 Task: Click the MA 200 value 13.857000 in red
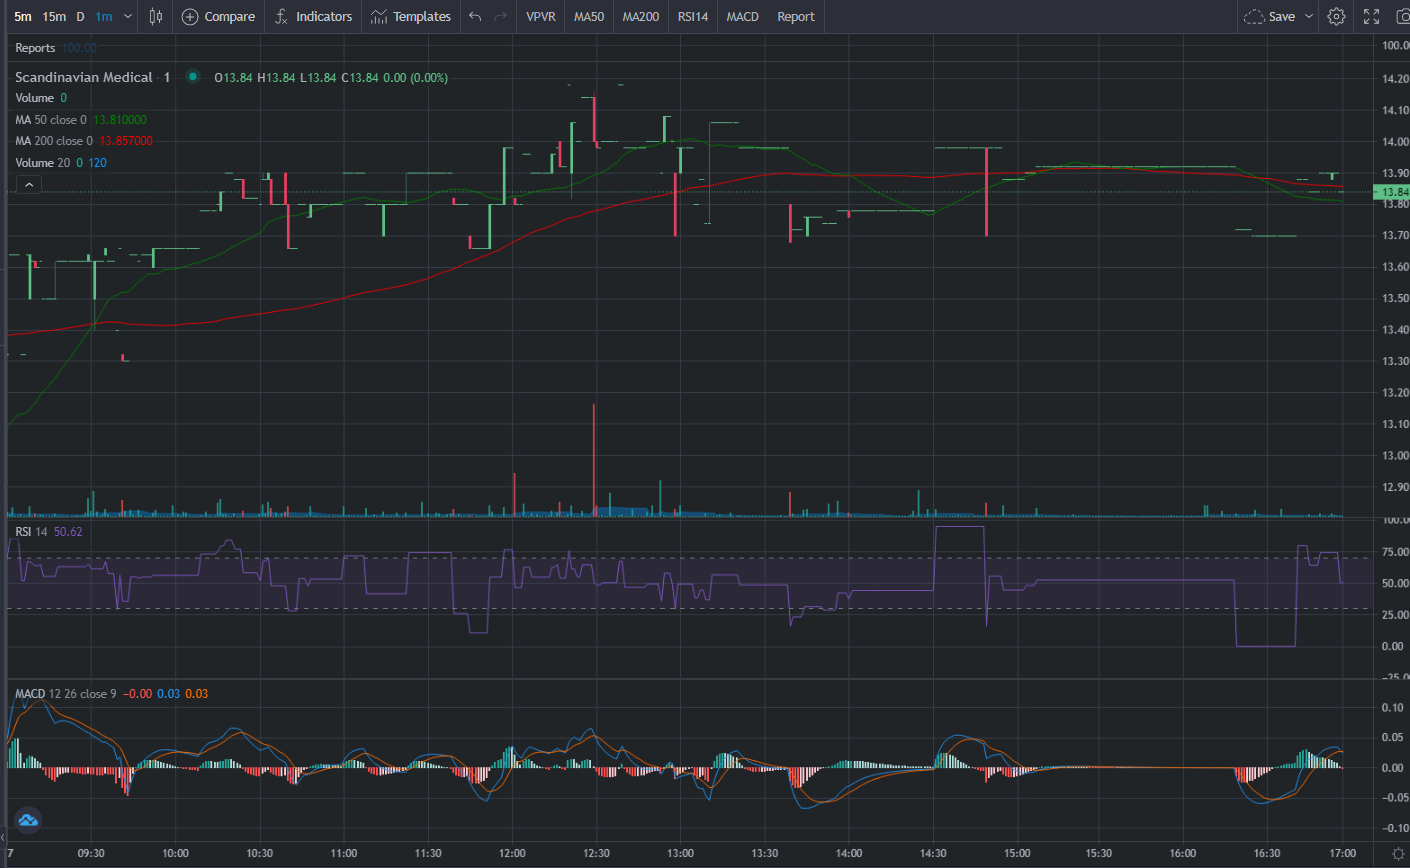pos(126,141)
